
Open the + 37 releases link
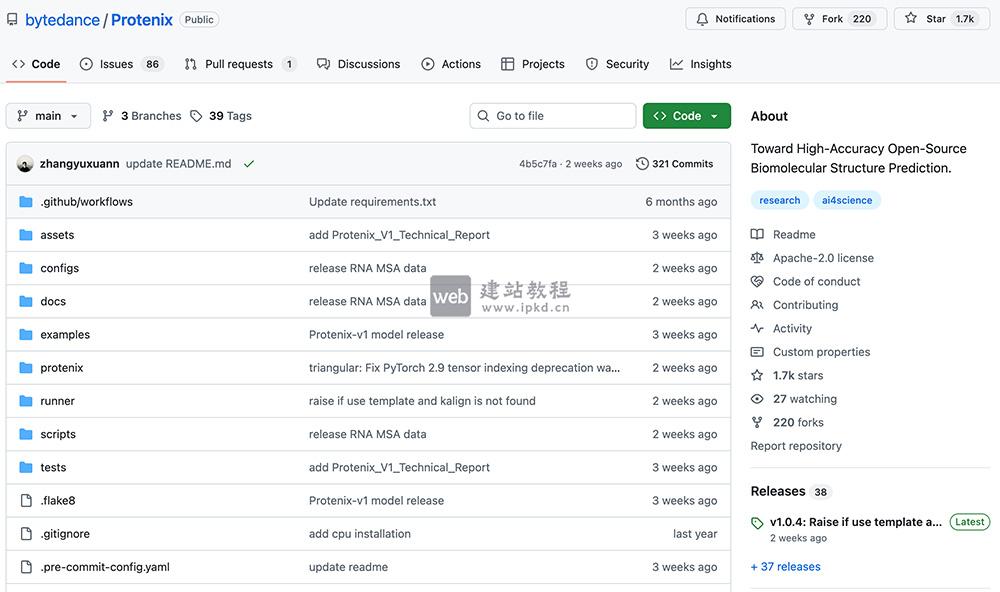[x=784, y=566]
